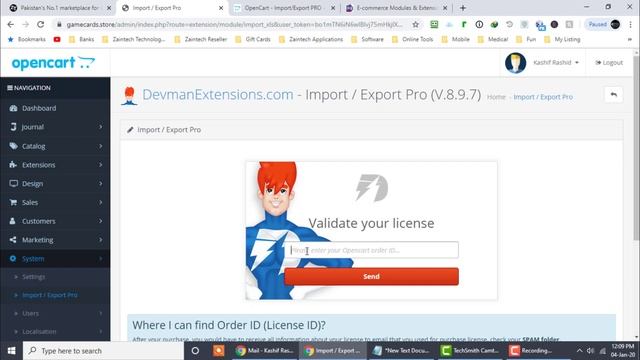
Task: Click the Extensions puzzle icon
Action: click(x=13, y=164)
